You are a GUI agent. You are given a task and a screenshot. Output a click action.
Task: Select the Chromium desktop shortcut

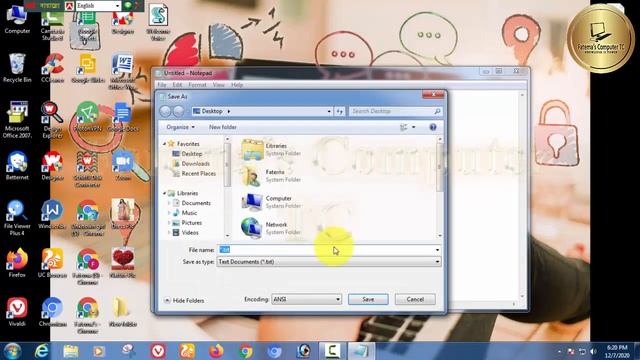(52, 312)
